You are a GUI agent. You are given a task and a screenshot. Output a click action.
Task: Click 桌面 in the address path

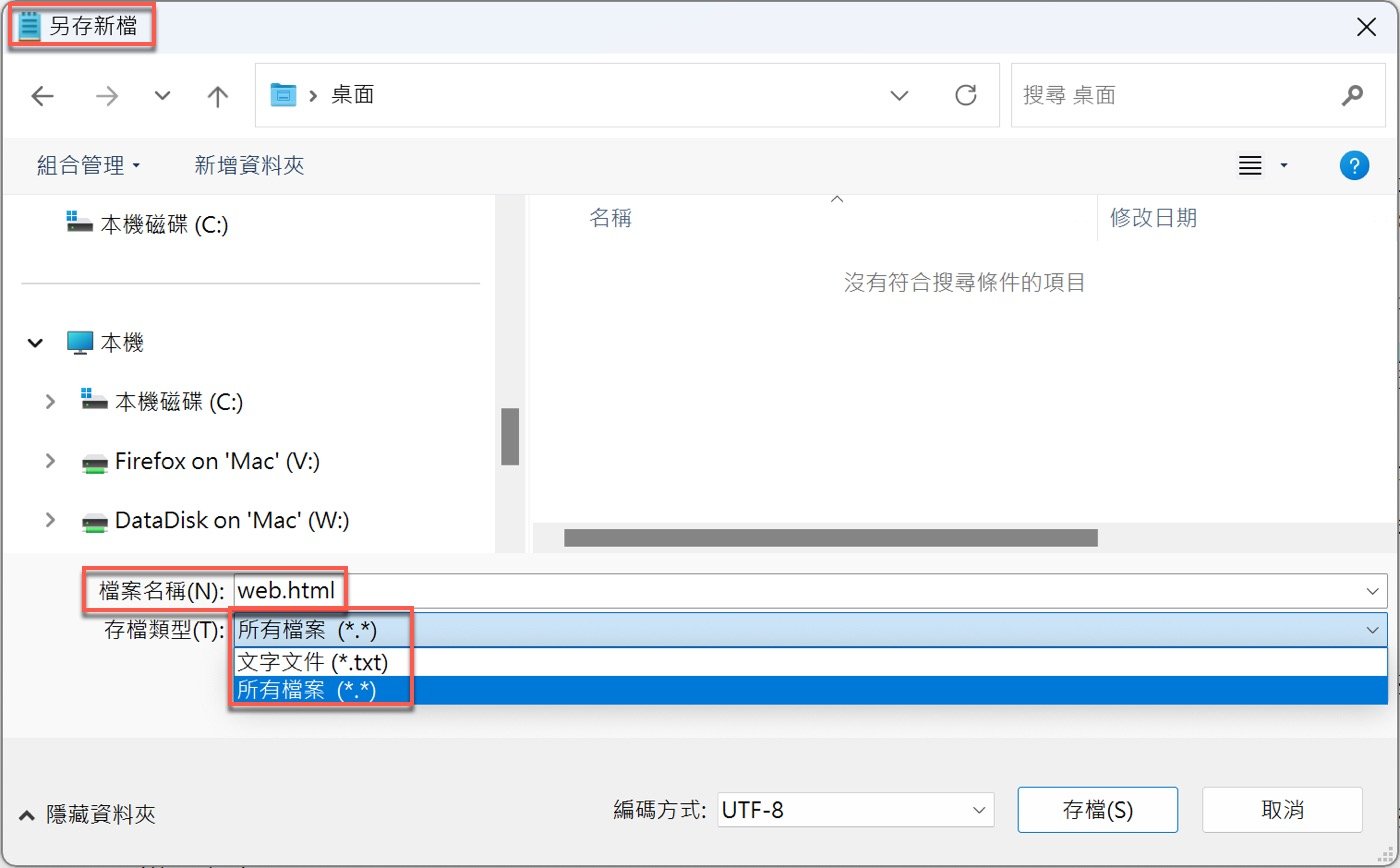pos(352,95)
